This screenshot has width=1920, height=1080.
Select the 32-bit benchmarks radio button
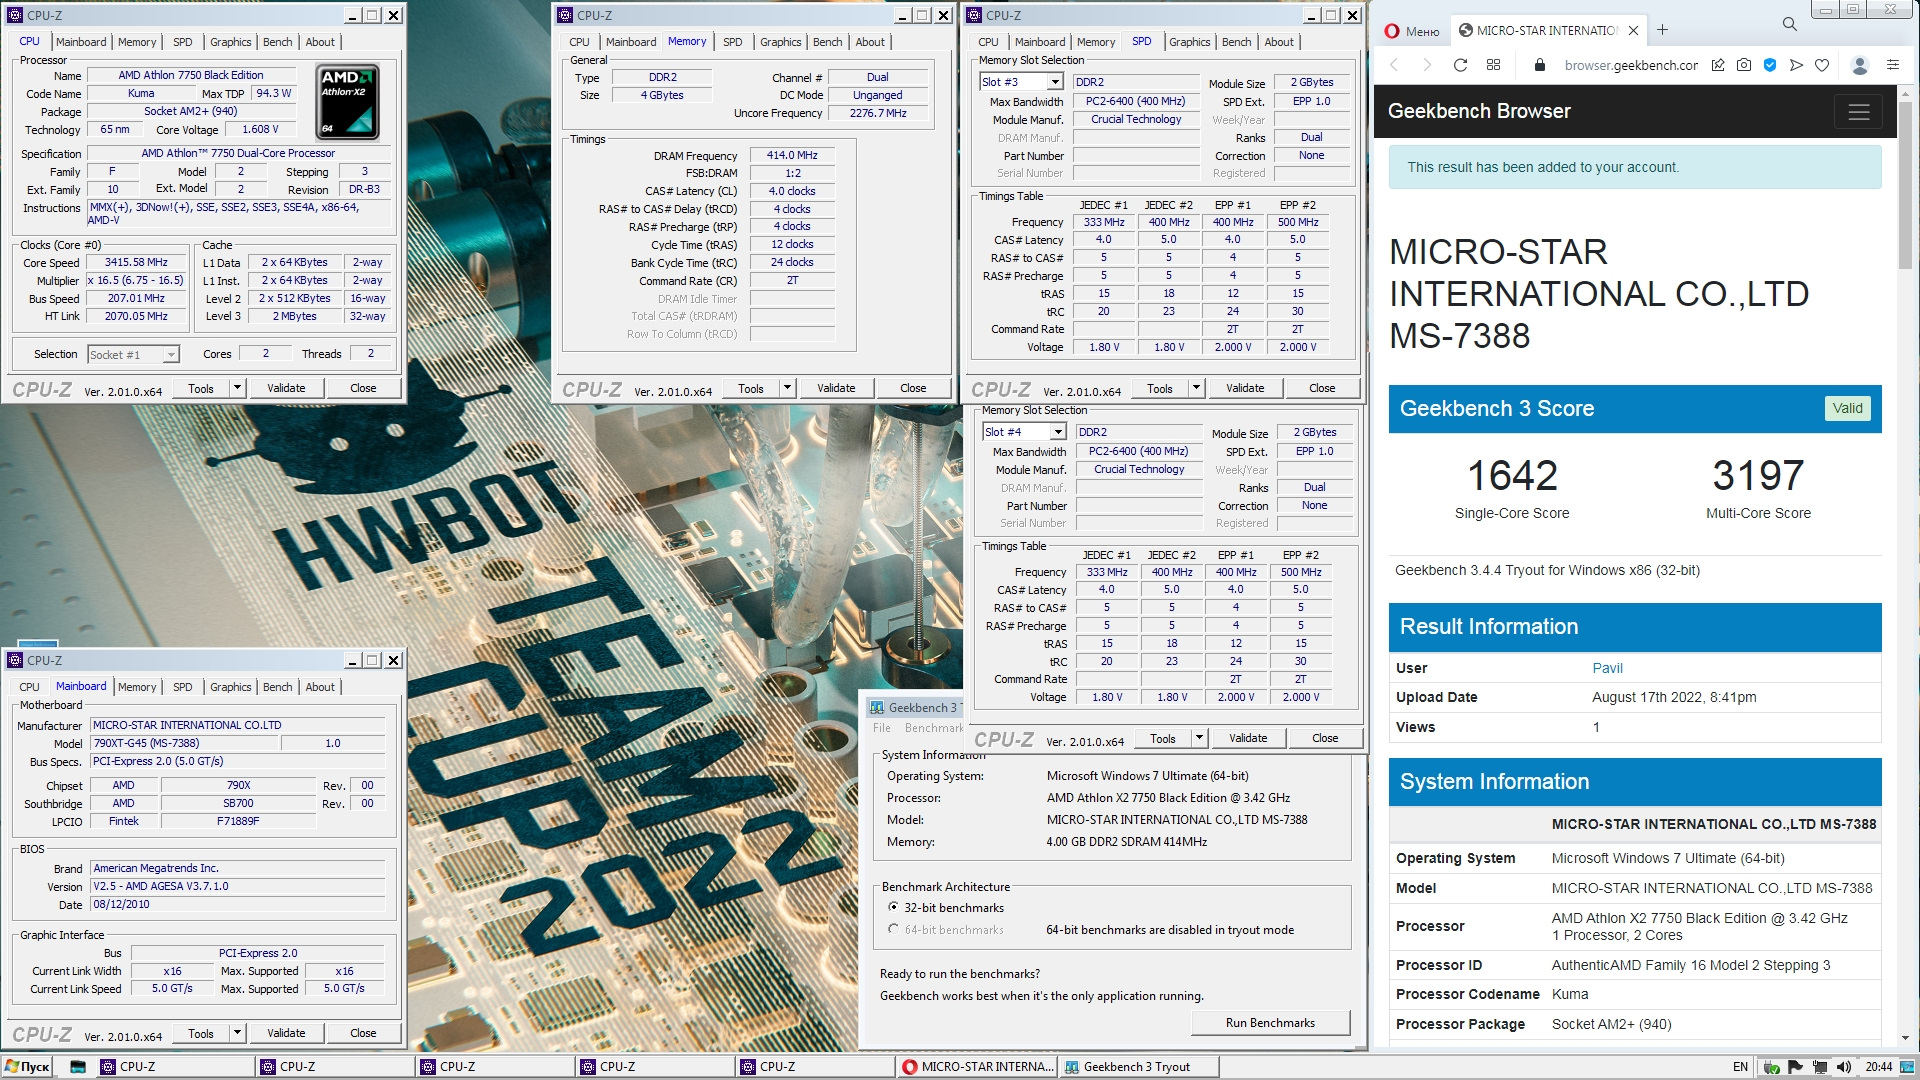[893, 907]
